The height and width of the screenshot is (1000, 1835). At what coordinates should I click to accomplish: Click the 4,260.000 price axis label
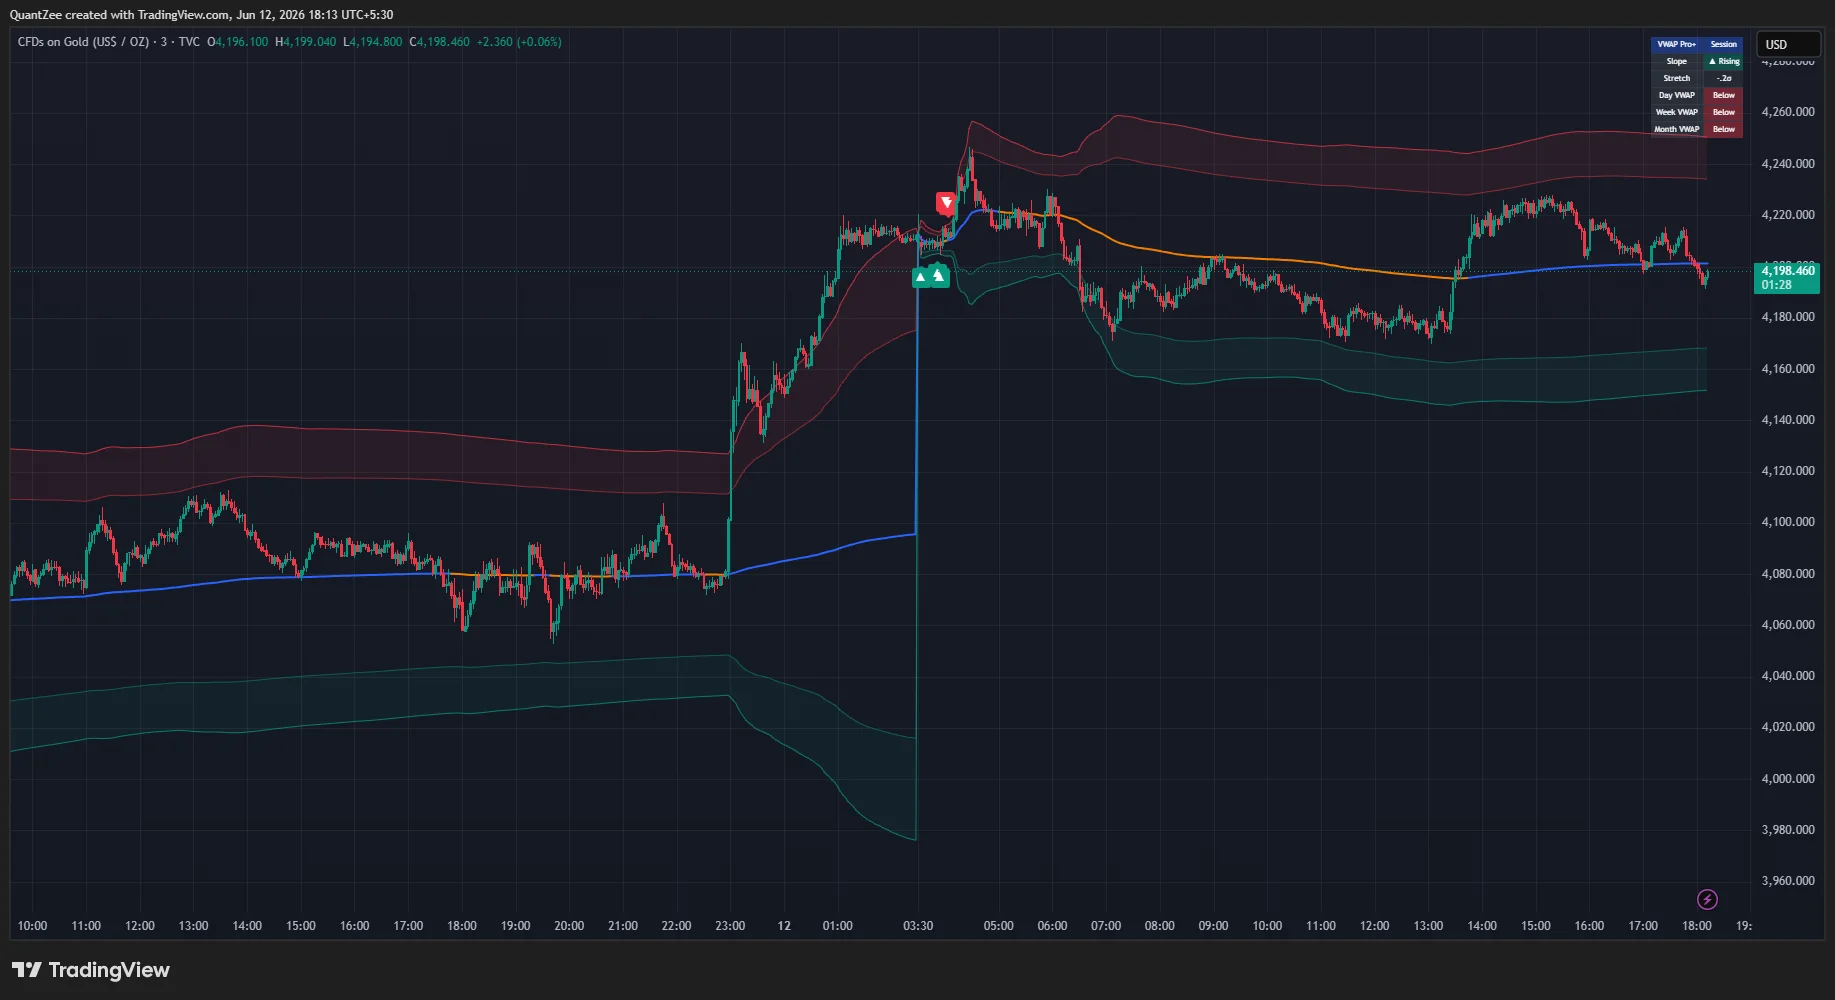1788,112
